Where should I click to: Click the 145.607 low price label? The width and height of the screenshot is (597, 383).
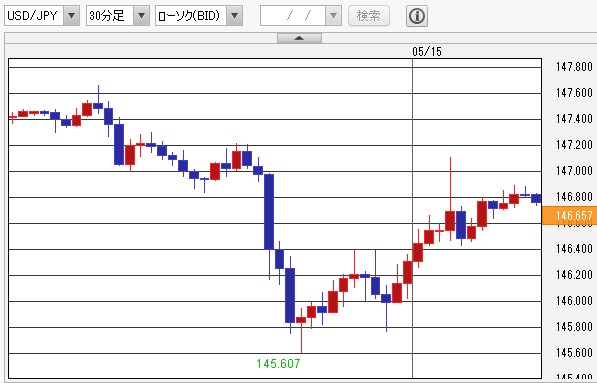(x=278, y=364)
